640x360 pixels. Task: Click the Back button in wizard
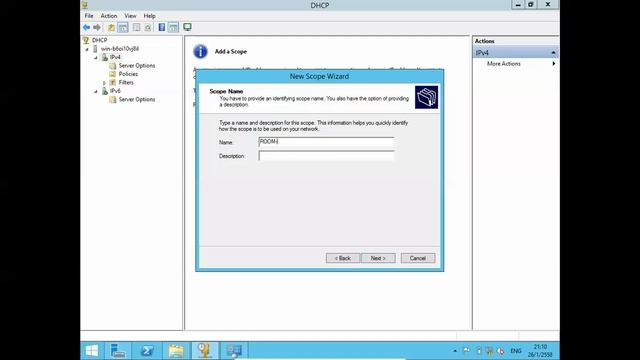coord(343,258)
